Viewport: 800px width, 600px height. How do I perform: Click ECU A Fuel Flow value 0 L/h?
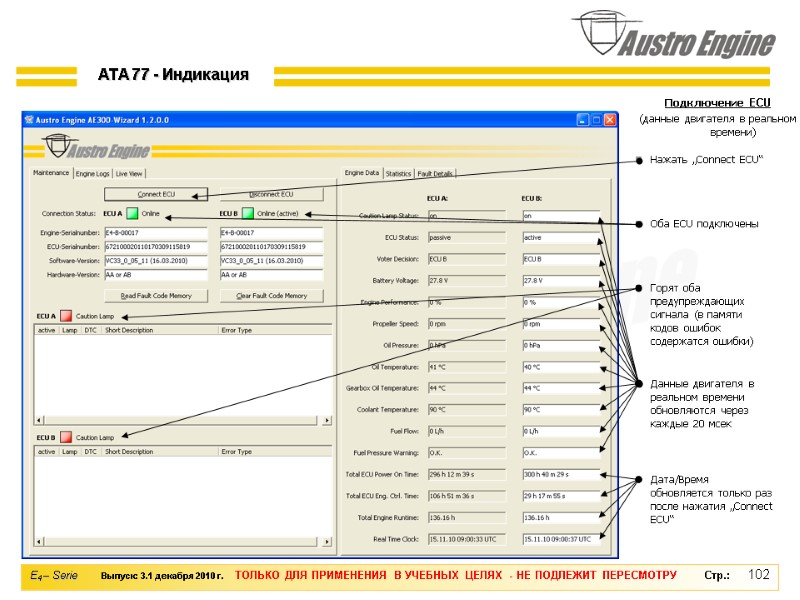pos(466,431)
